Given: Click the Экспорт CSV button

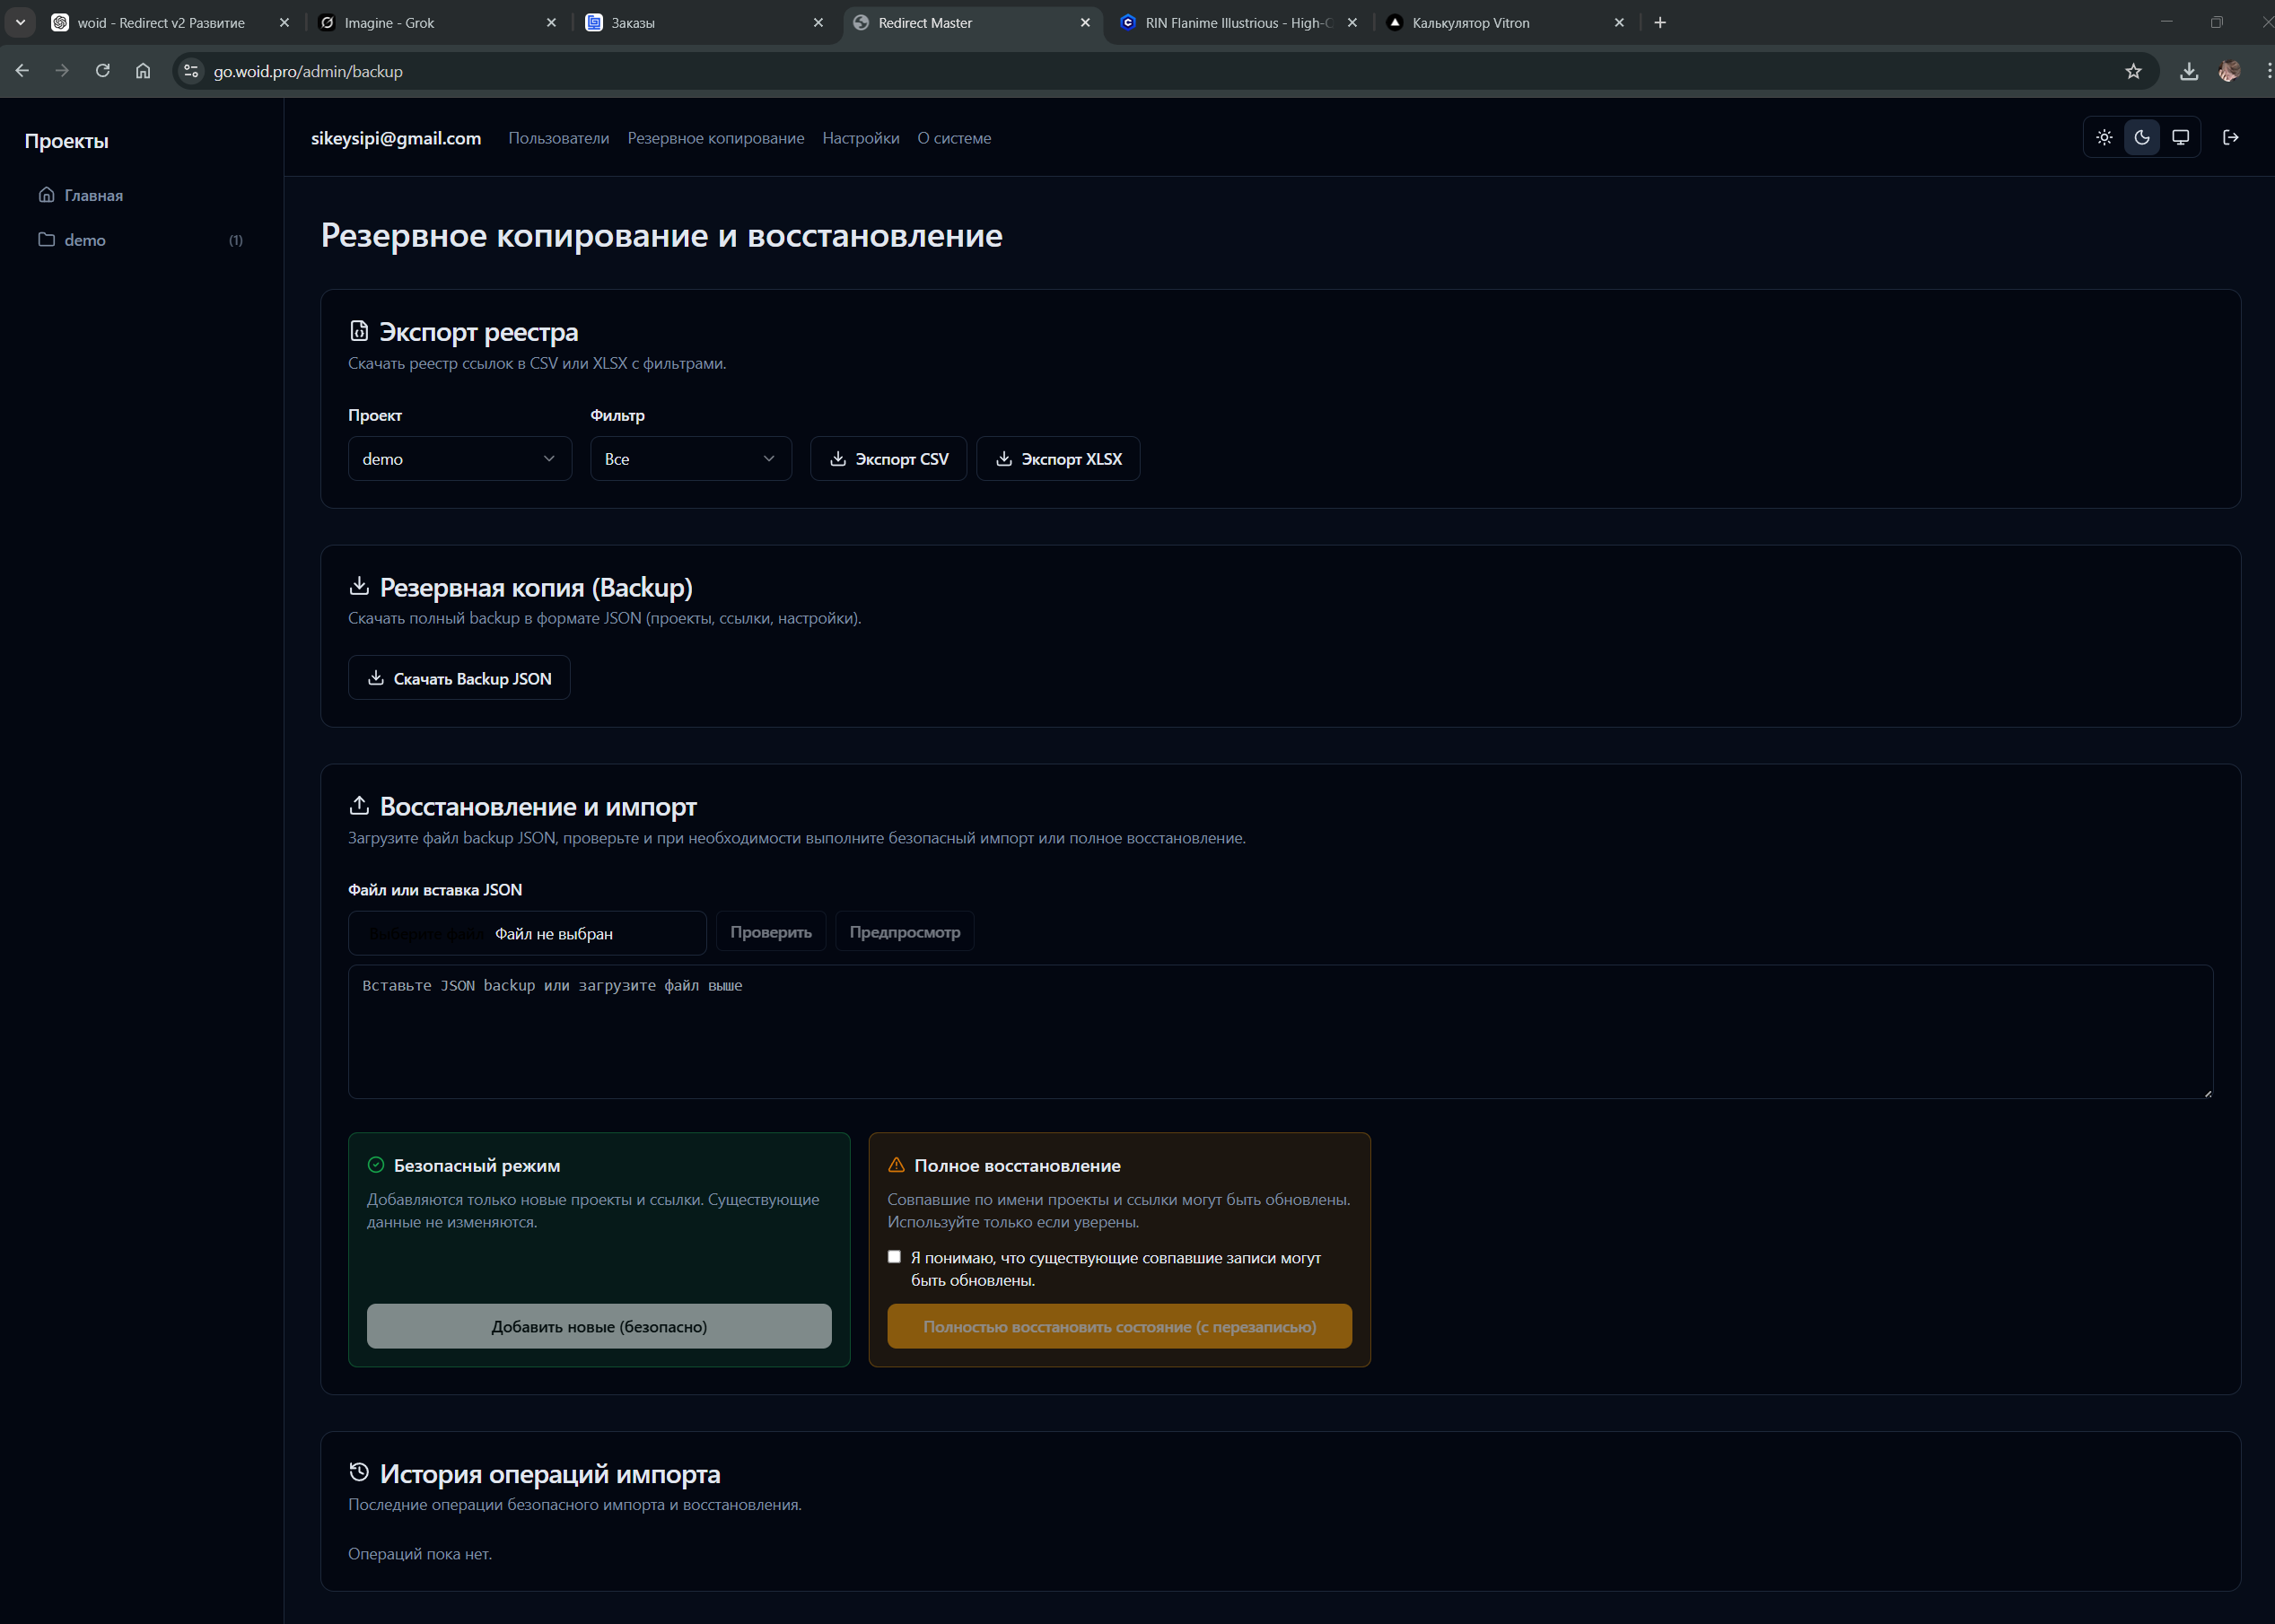Looking at the screenshot, I should tap(888, 459).
